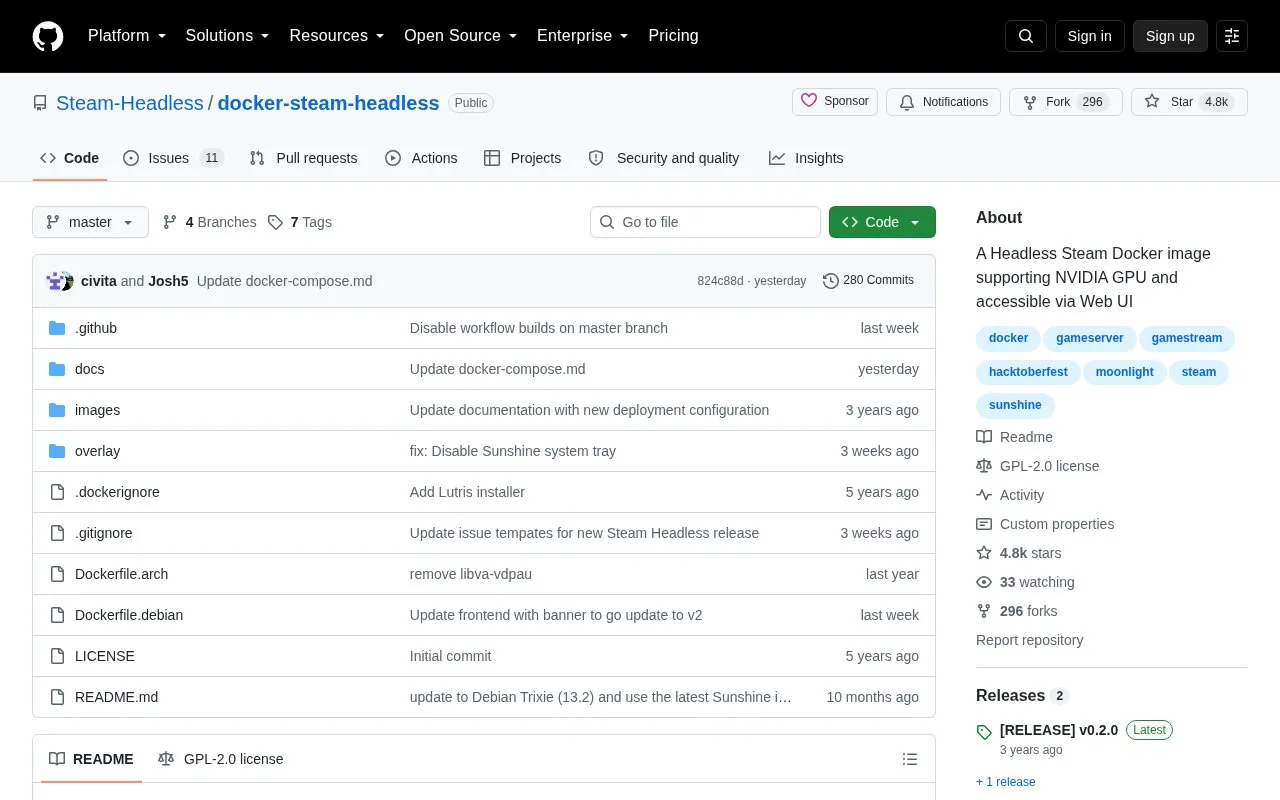Click the images folder icon
The width and height of the screenshot is (1280, 800).
click(57, 410)
